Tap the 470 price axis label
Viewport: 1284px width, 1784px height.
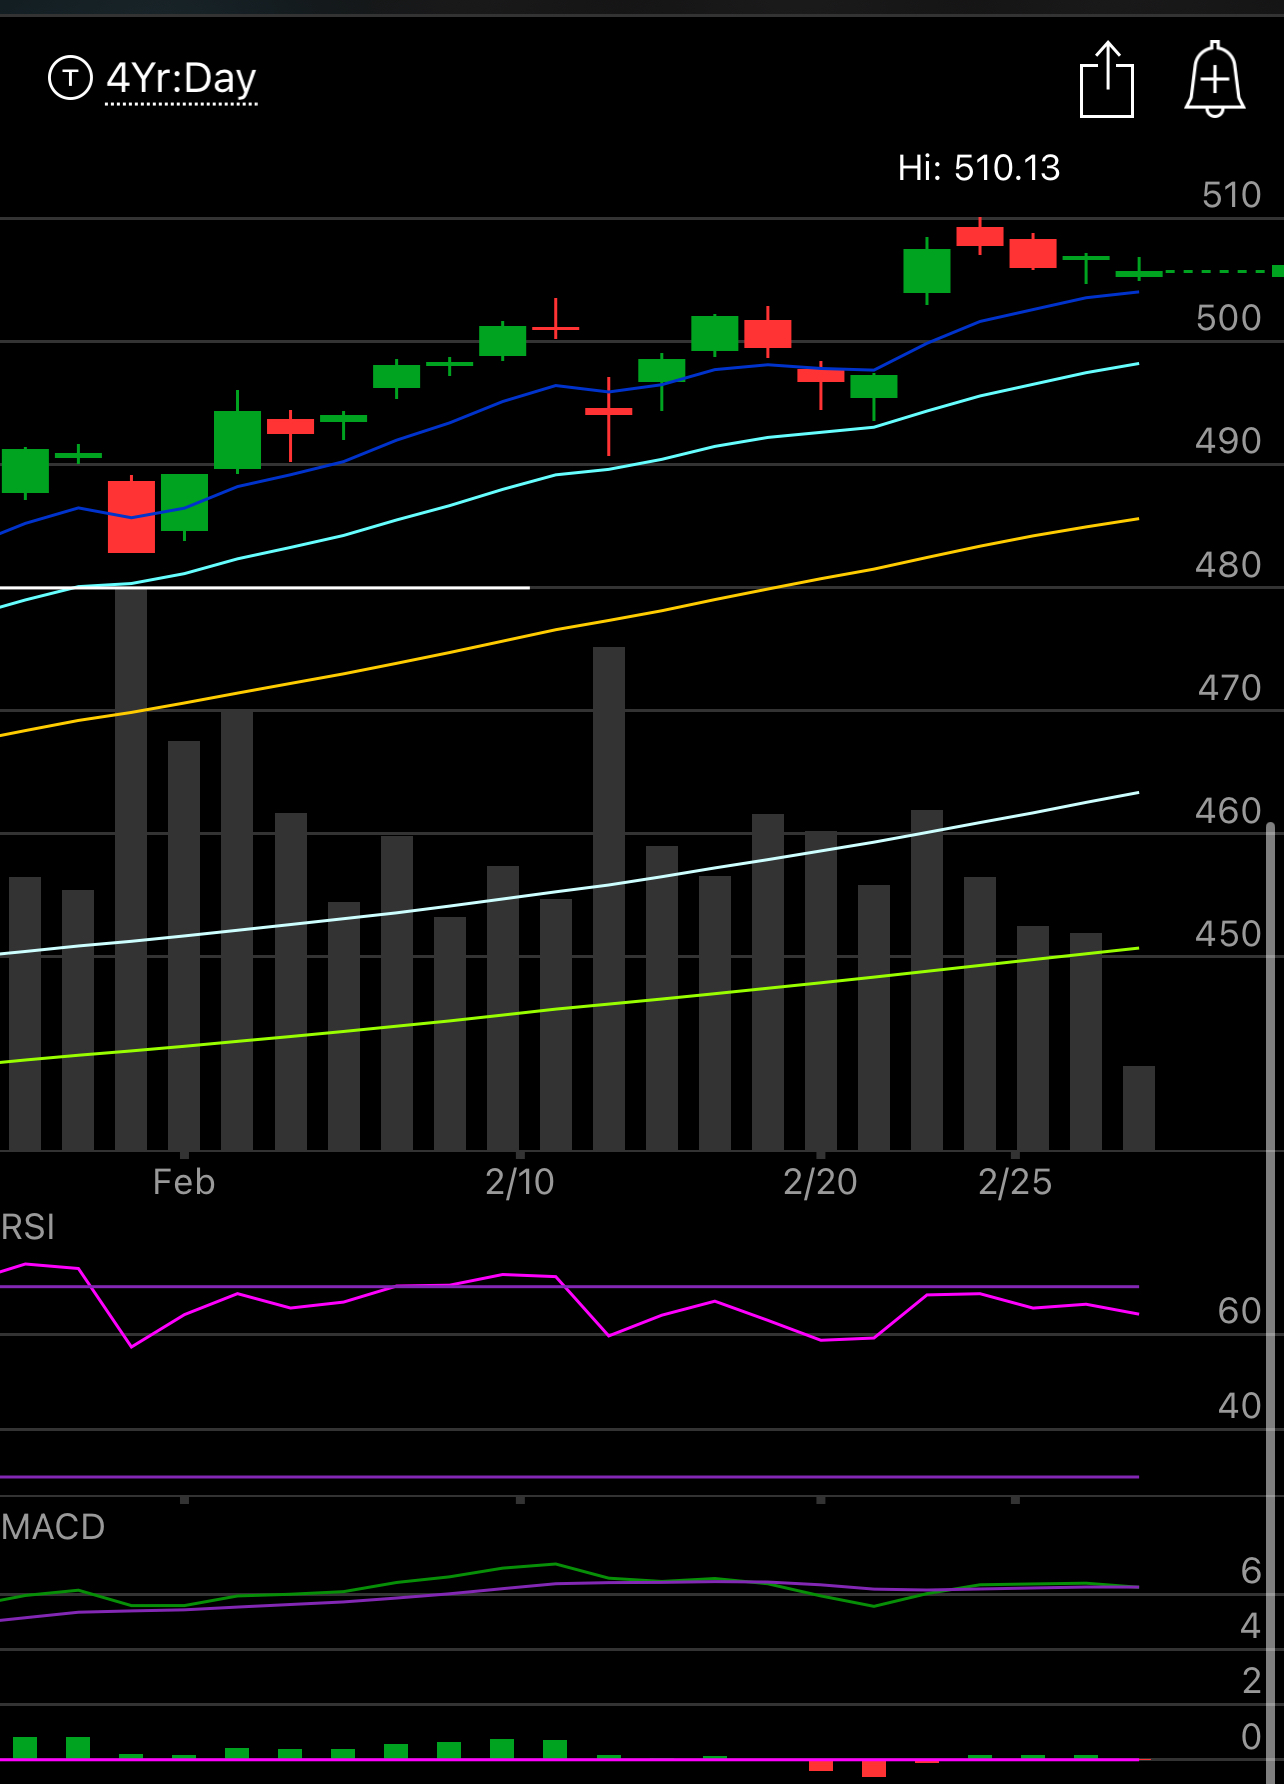1230,688
